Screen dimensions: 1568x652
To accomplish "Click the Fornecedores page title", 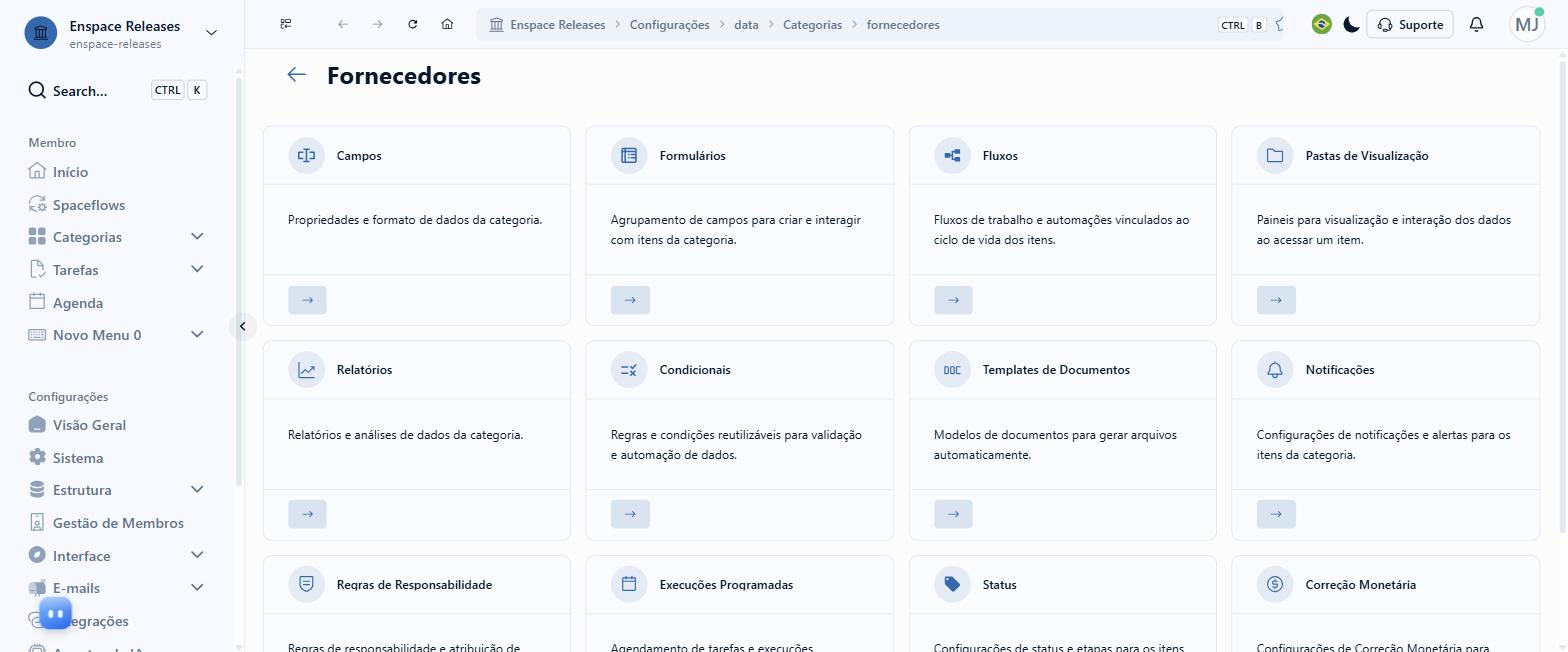I will (404, 75).
